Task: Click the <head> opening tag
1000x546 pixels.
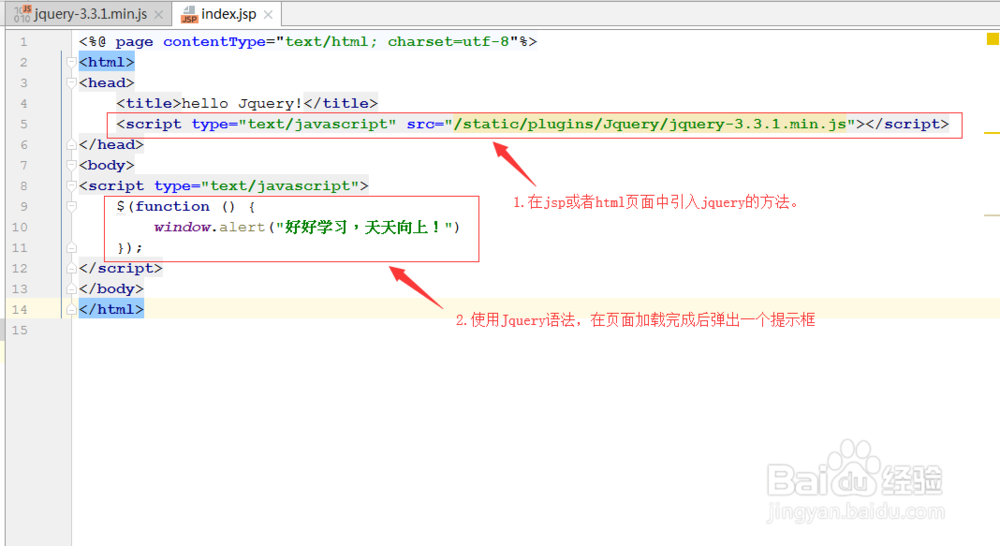Action: tap(107, 82)
